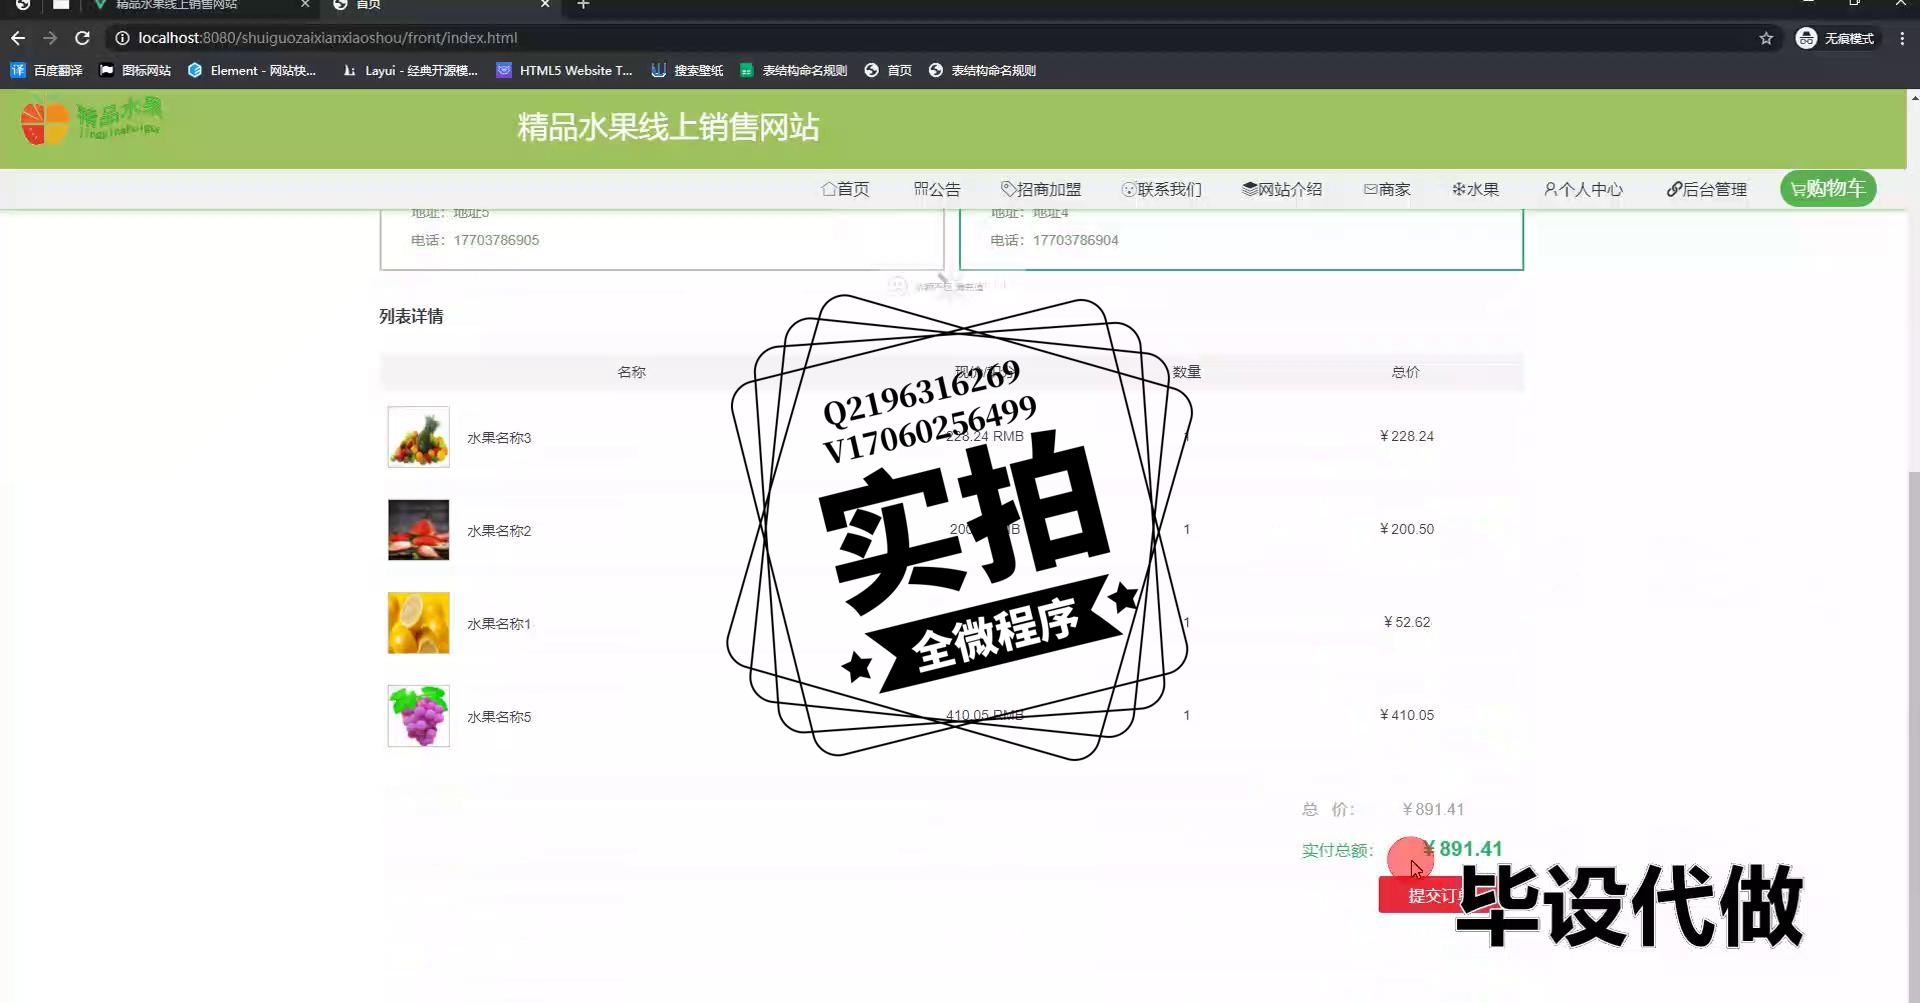Click the incognito mode indicator
1920x1003 pixels.
coord(1835,38)
